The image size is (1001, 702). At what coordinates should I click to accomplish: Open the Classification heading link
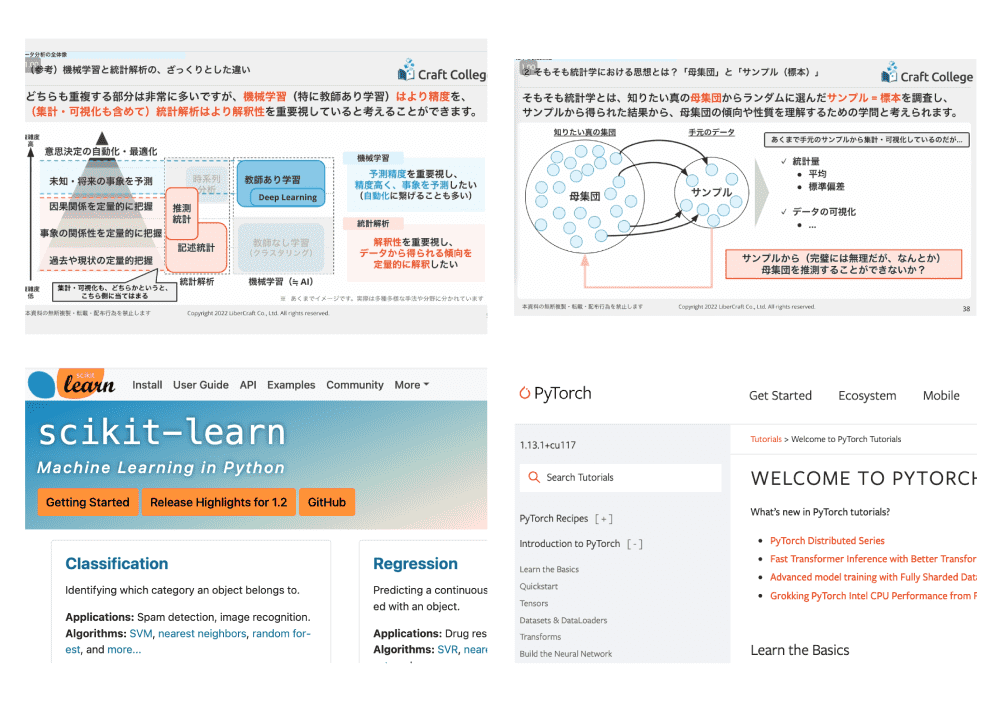(x=117, y=564)
